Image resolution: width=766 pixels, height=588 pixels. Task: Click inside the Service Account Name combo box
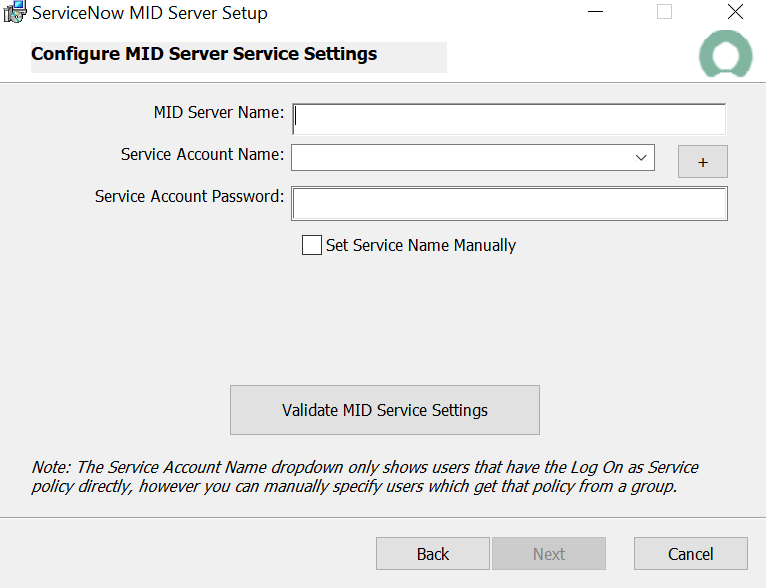[x=460, y=158]
